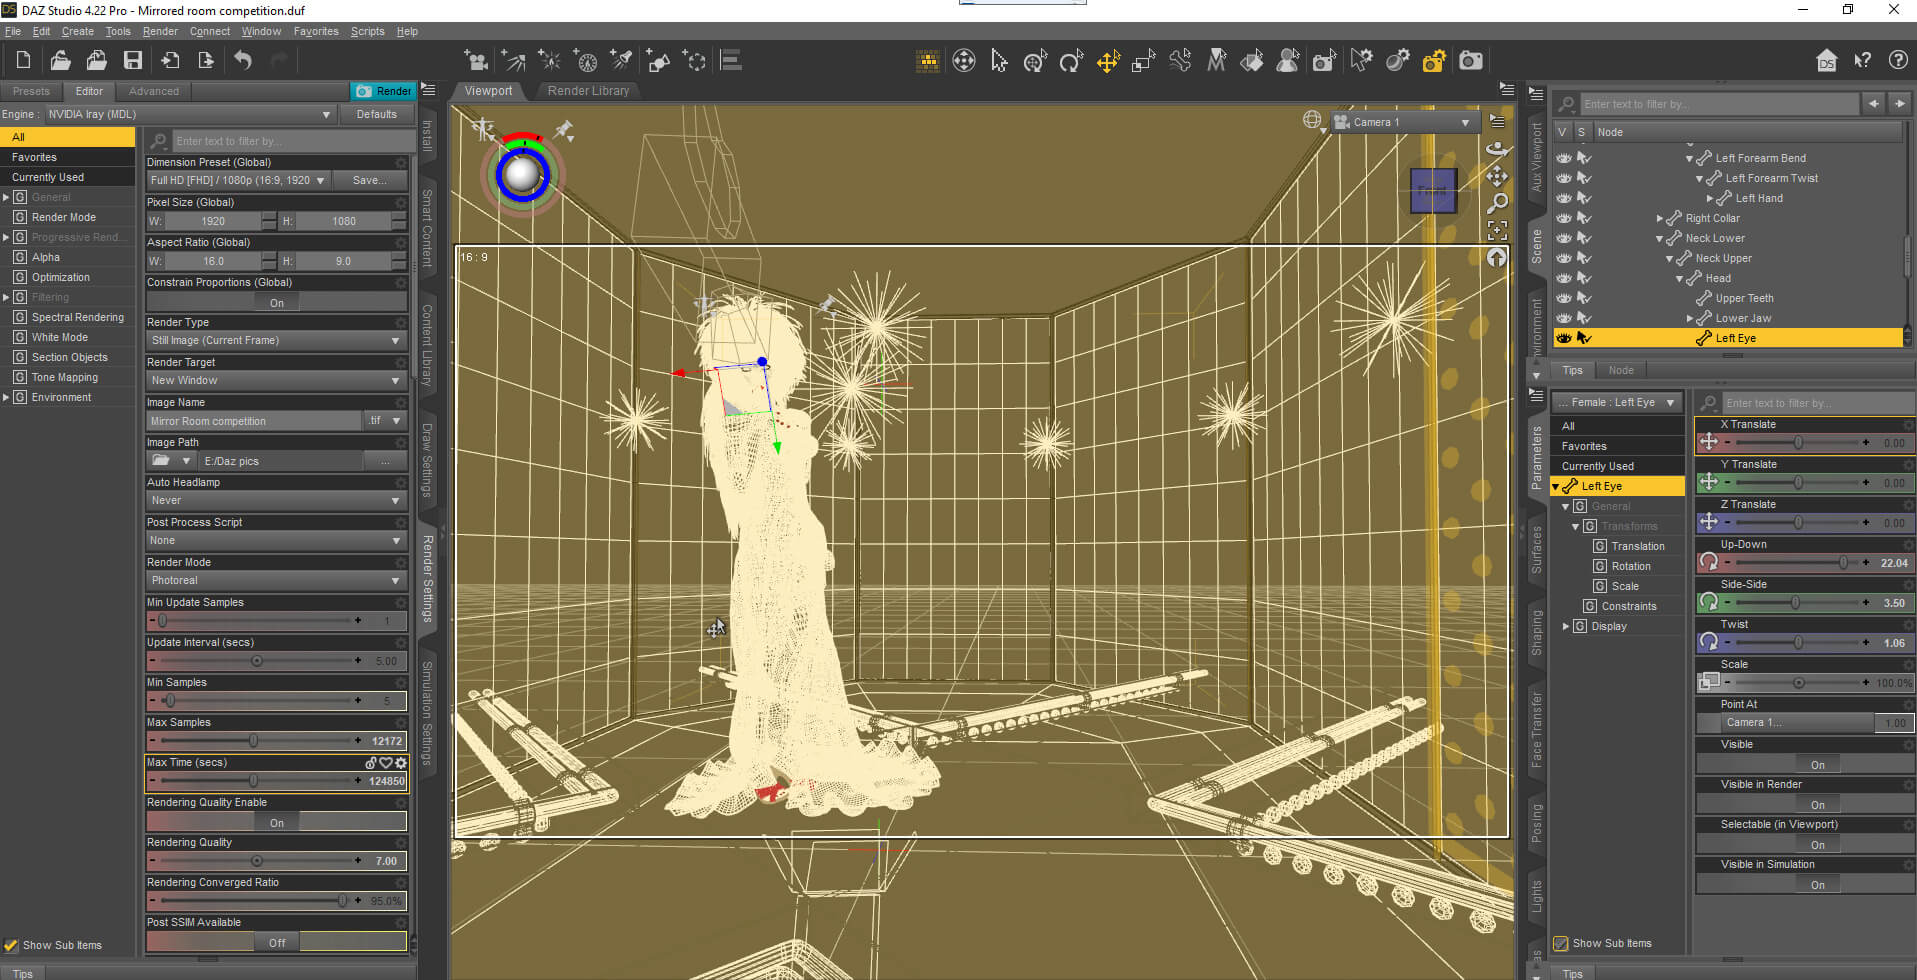Open the Engine NVIDIA Iray dropdown
This screenshot has height=980, width=1917.
pos(190,114)
